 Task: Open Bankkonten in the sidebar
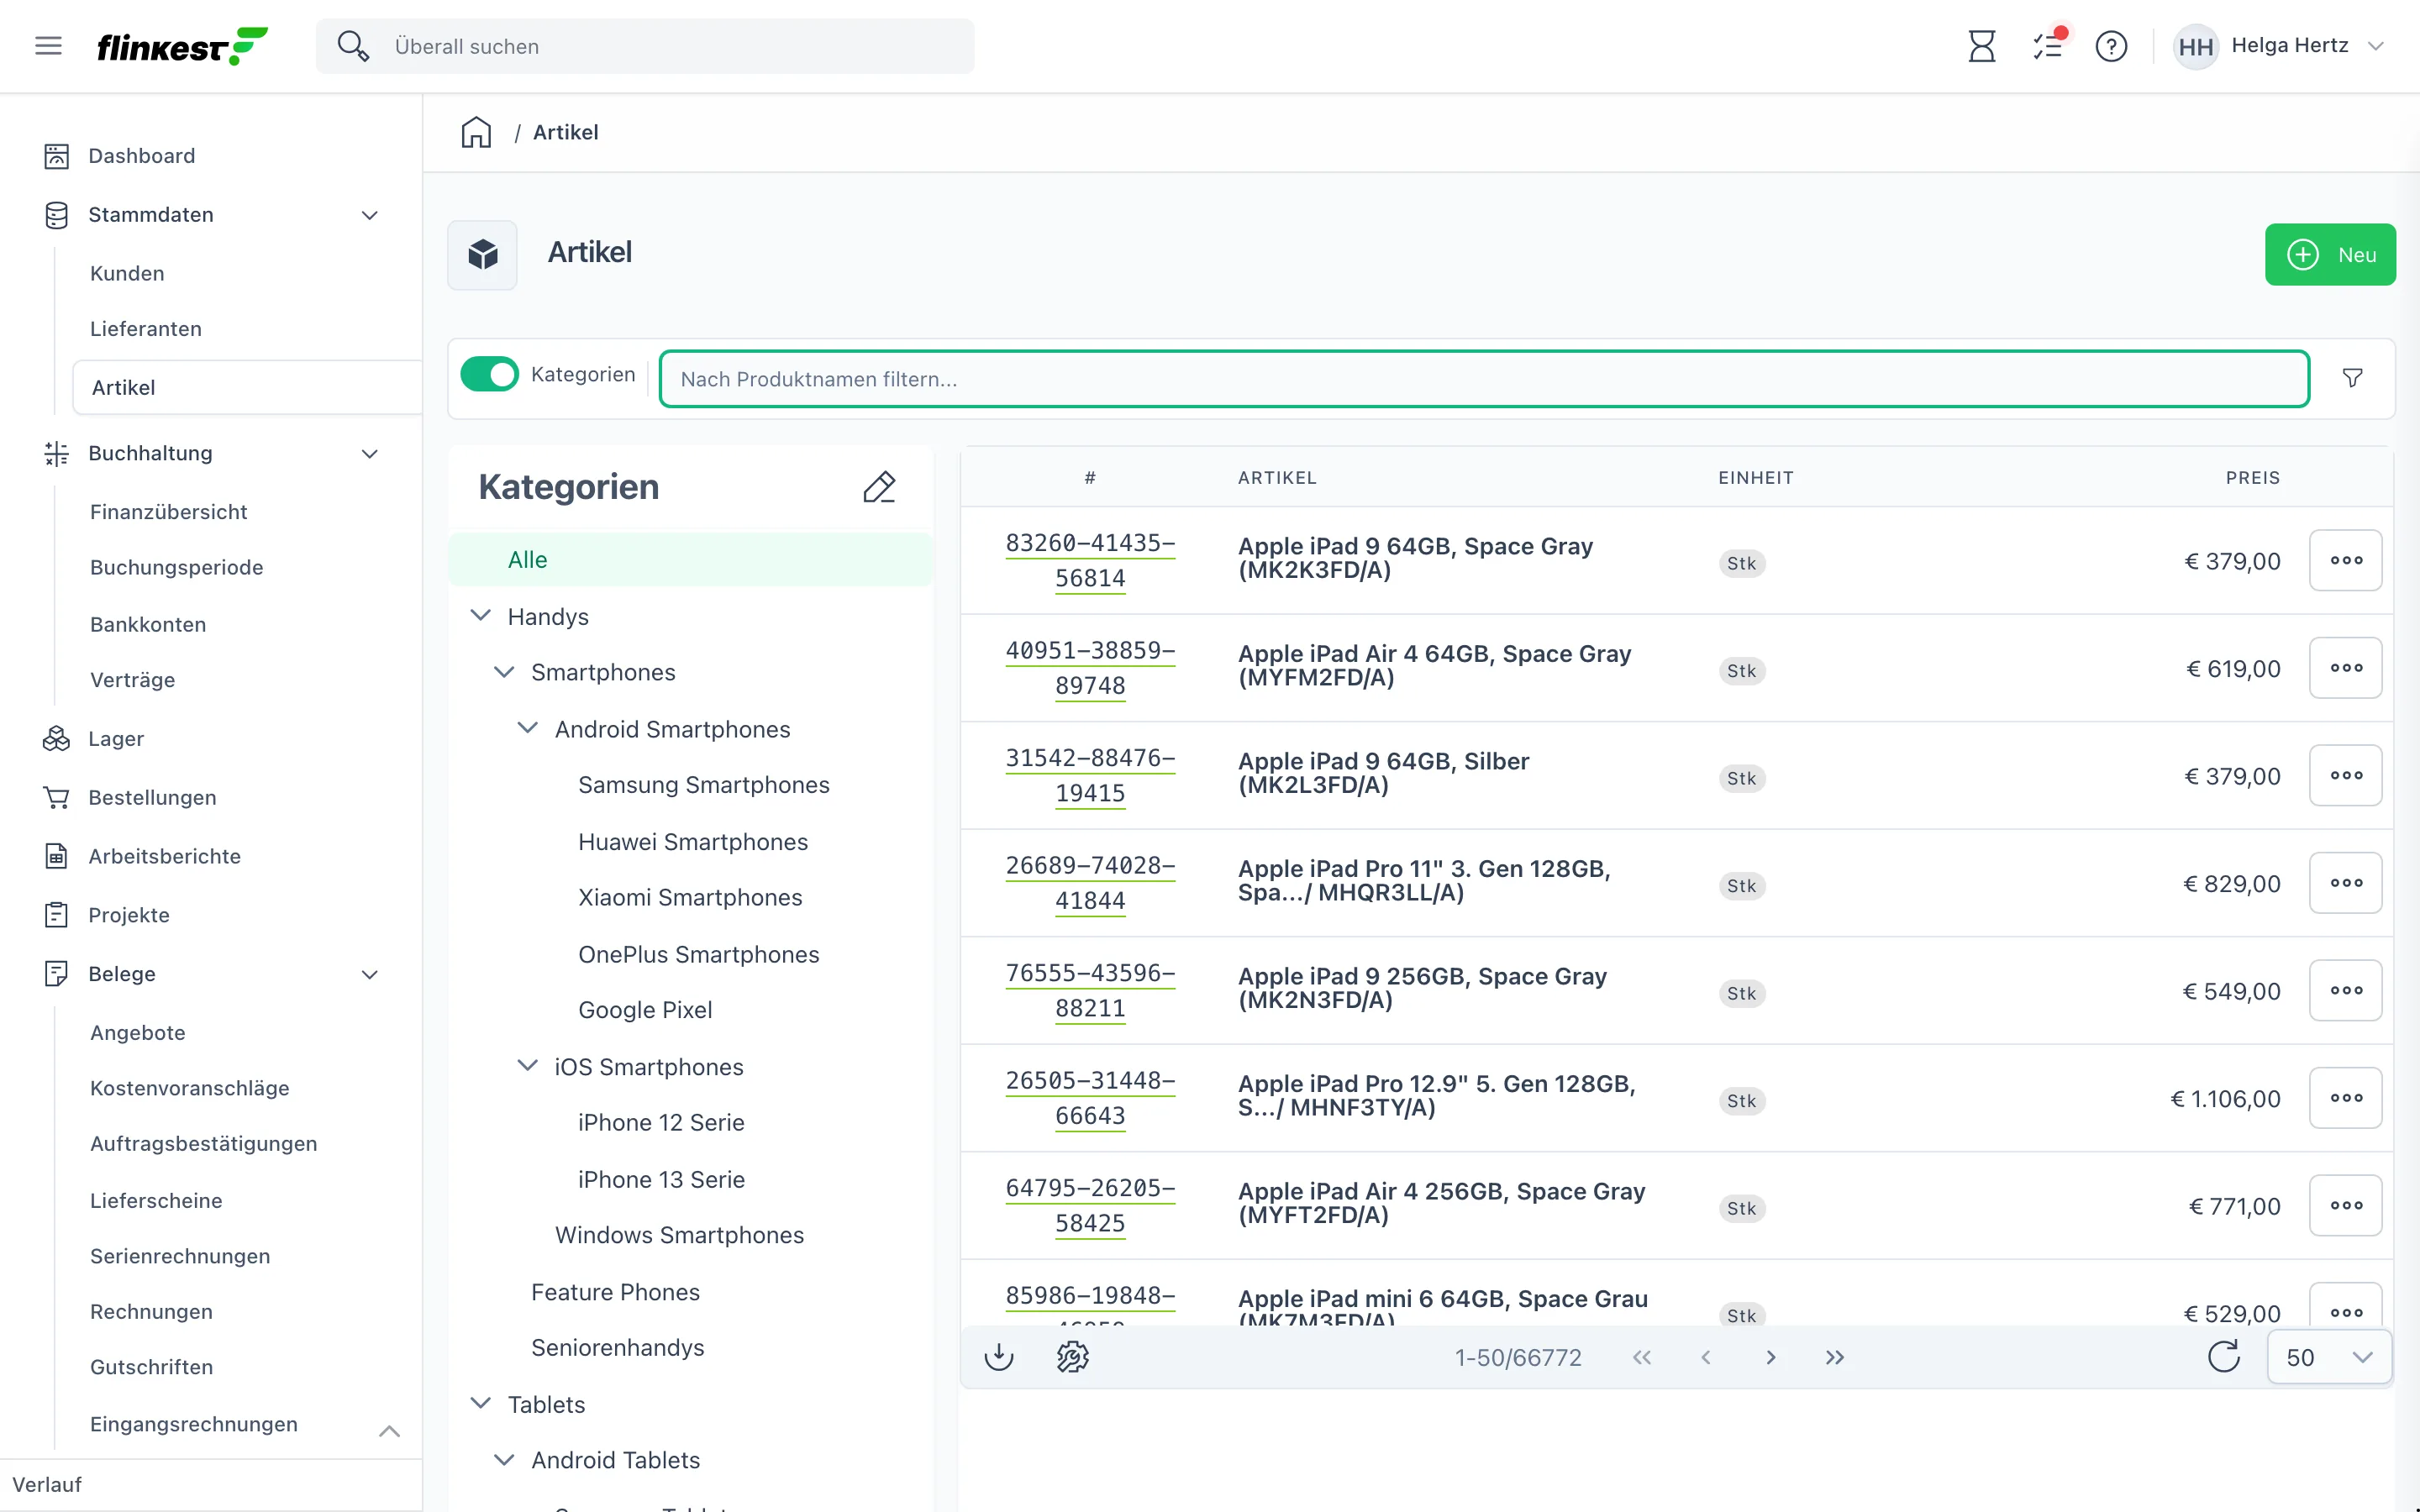point(148,624)
